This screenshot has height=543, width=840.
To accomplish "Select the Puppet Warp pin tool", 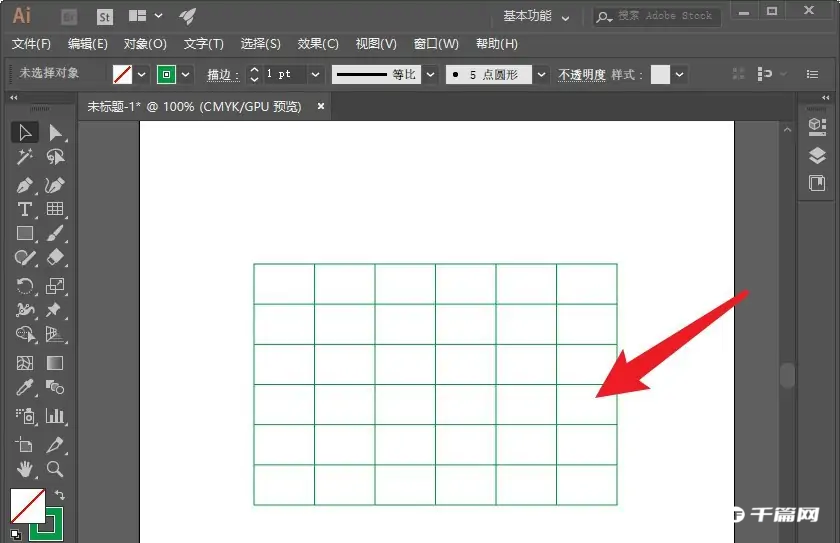I will click(55, 310).
